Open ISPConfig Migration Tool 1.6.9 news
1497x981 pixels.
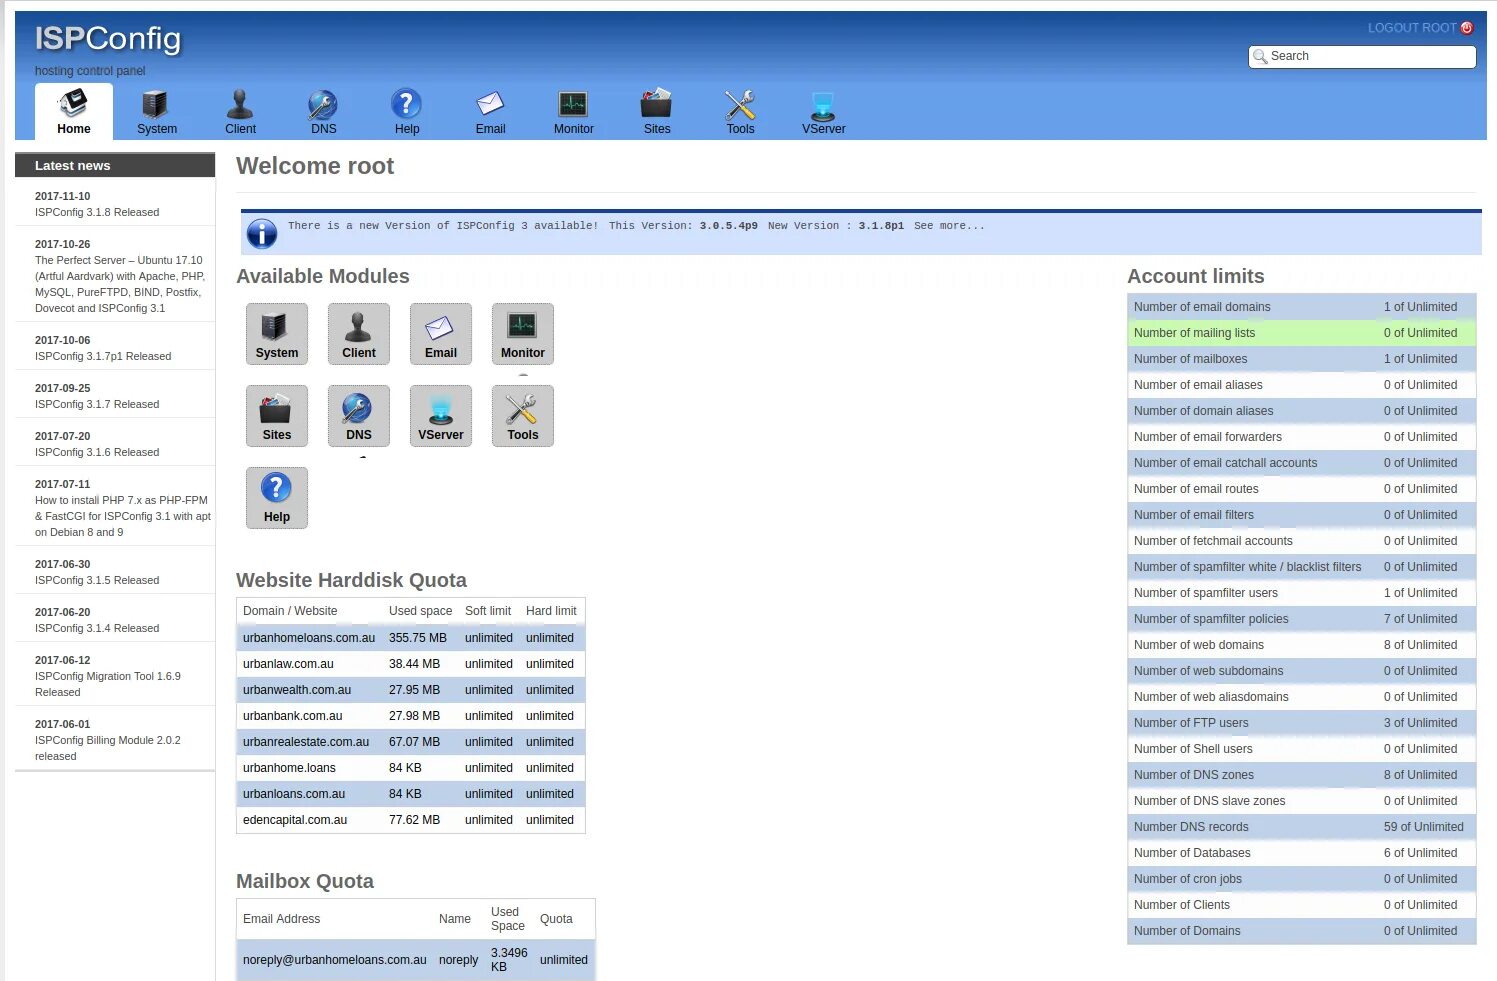(108, 684)
